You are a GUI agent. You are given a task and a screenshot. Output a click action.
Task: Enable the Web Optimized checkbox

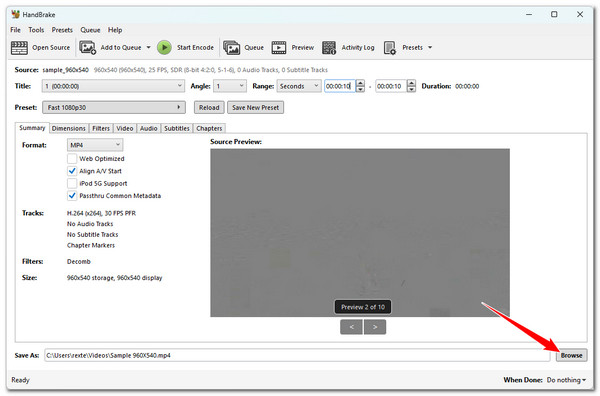(x=72, y=158)
